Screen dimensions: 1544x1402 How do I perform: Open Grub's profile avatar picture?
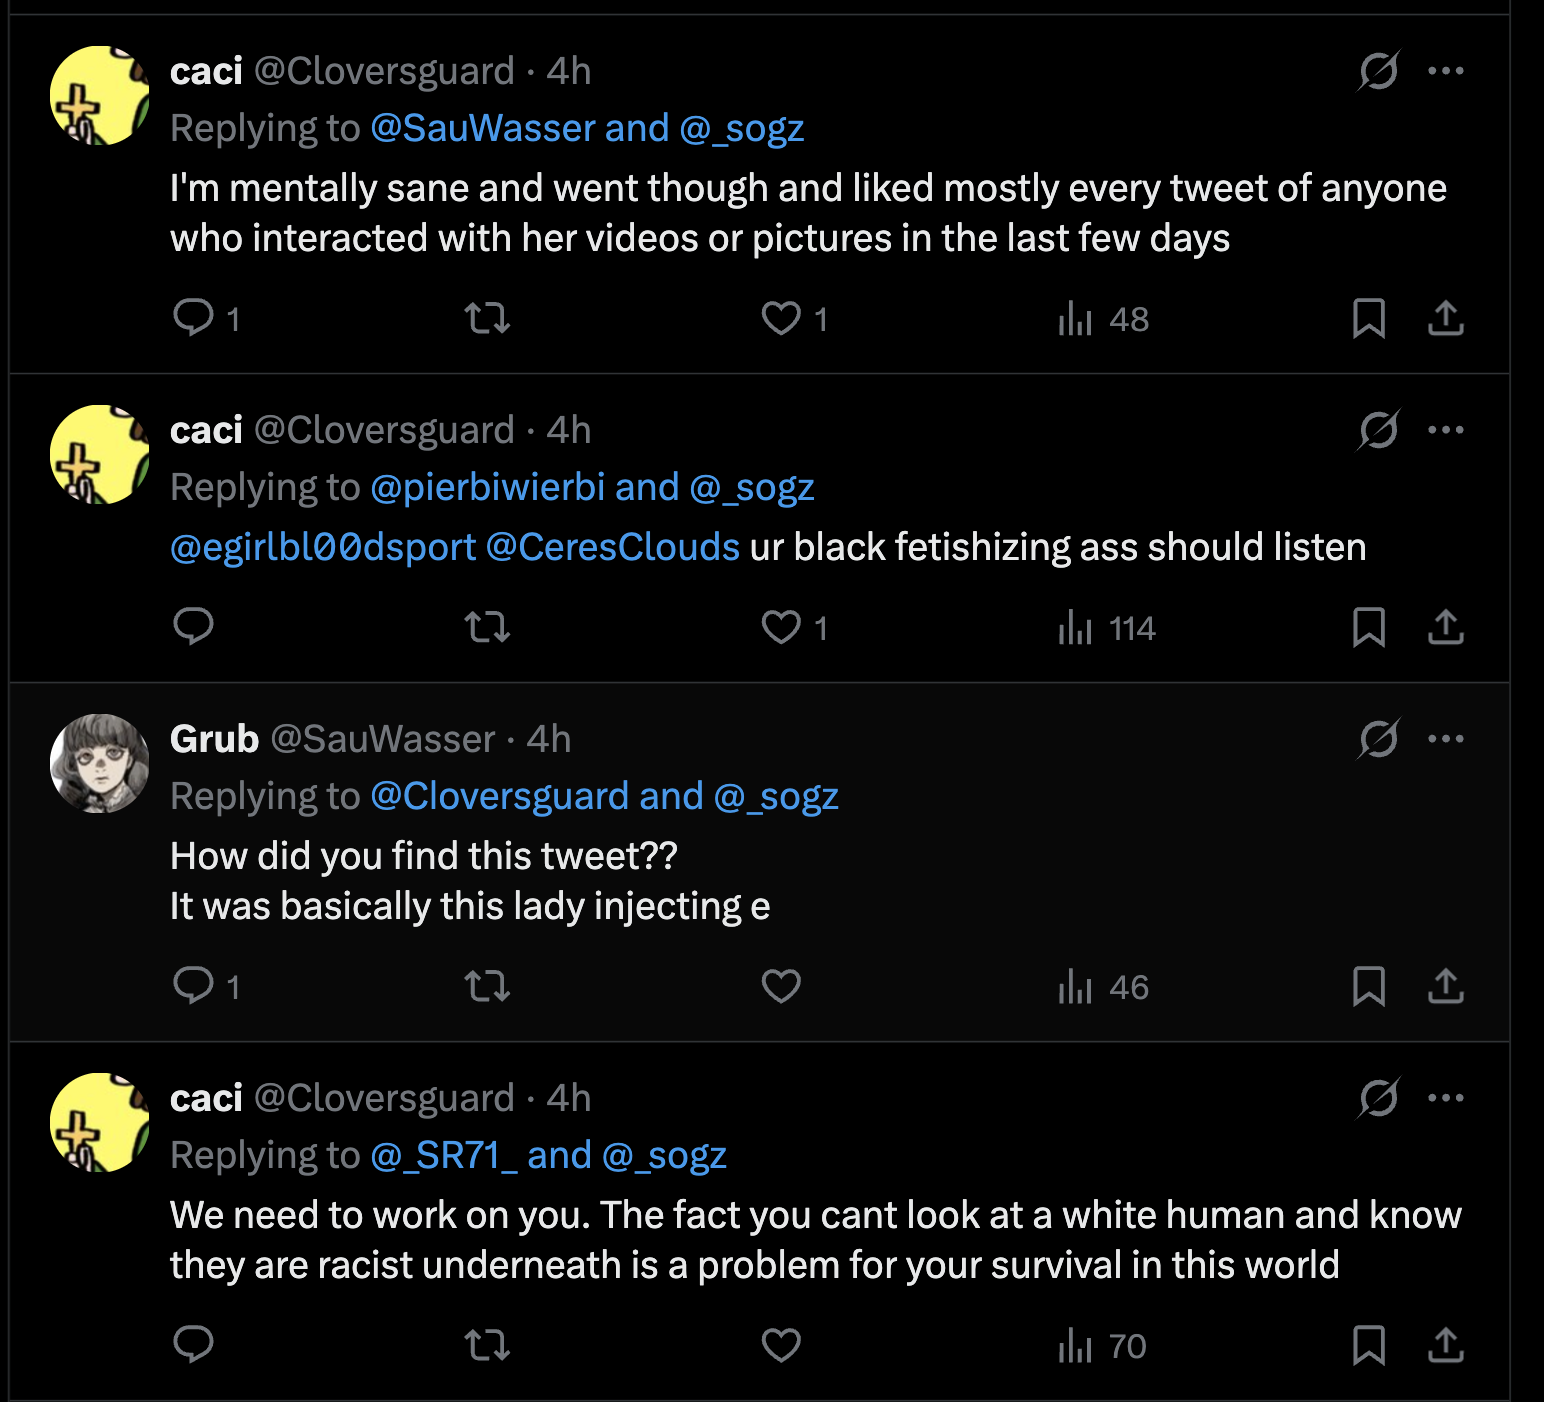tap(100, 763)
